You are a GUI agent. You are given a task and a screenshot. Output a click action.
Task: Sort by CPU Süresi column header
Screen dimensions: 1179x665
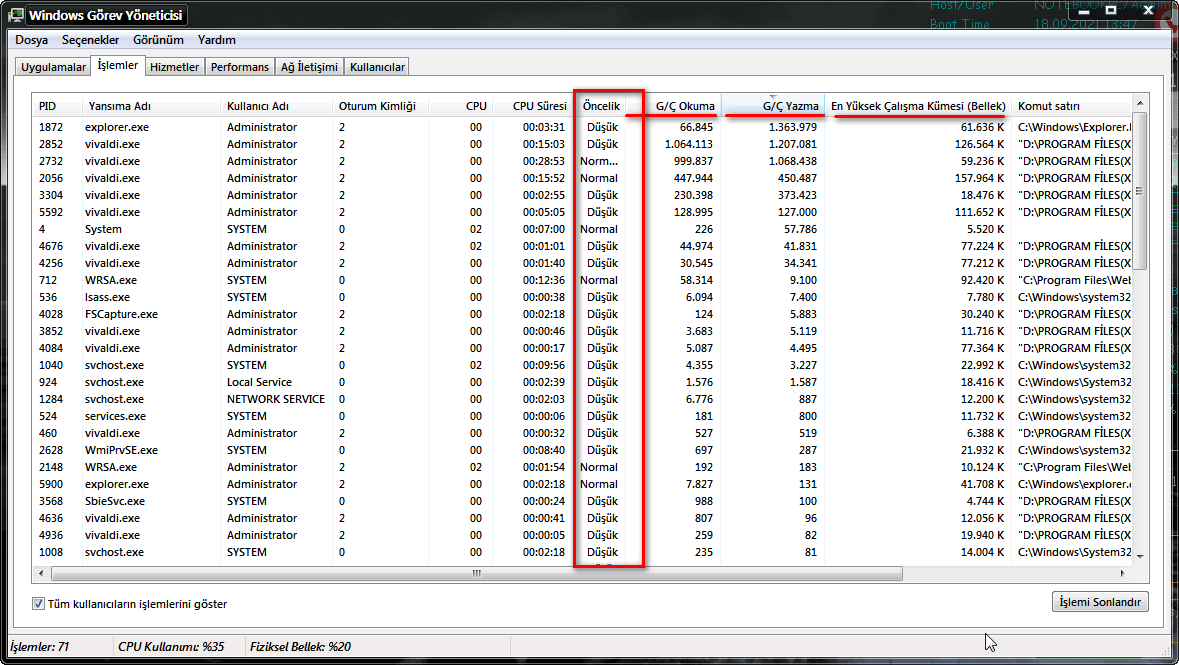click(533, 106)
